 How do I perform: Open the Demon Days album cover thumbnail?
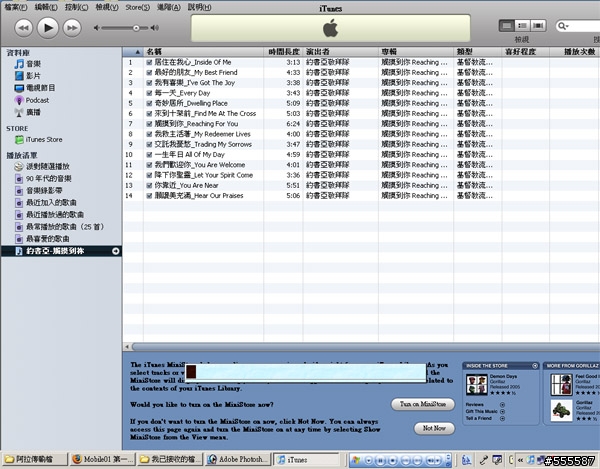coord(476,384)
